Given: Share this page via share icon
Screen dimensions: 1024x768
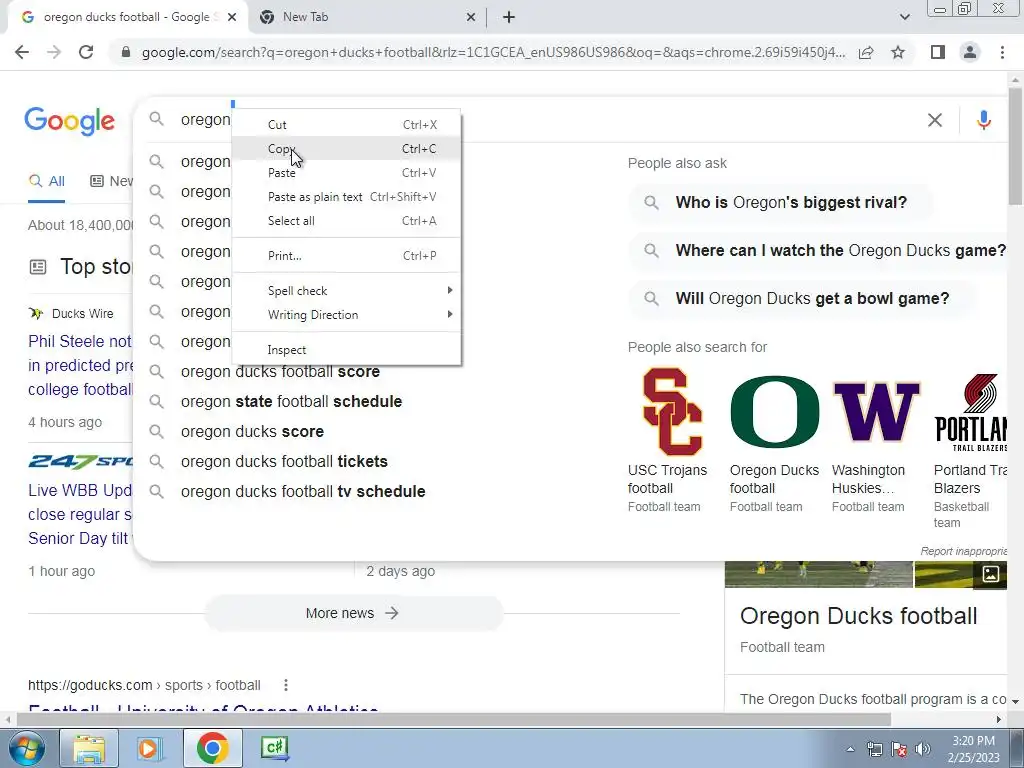Looking at the screenshot, I should point(866,52).
